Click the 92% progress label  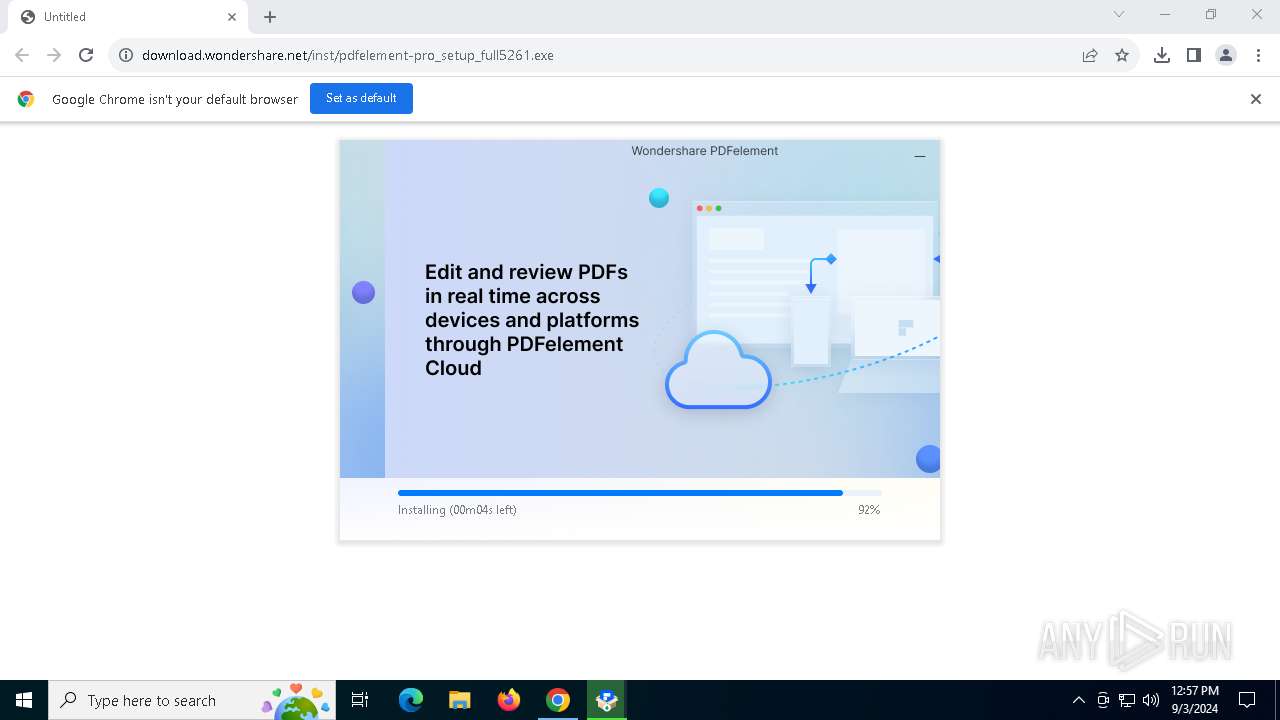pyautogui.click(x=869, y=510)
